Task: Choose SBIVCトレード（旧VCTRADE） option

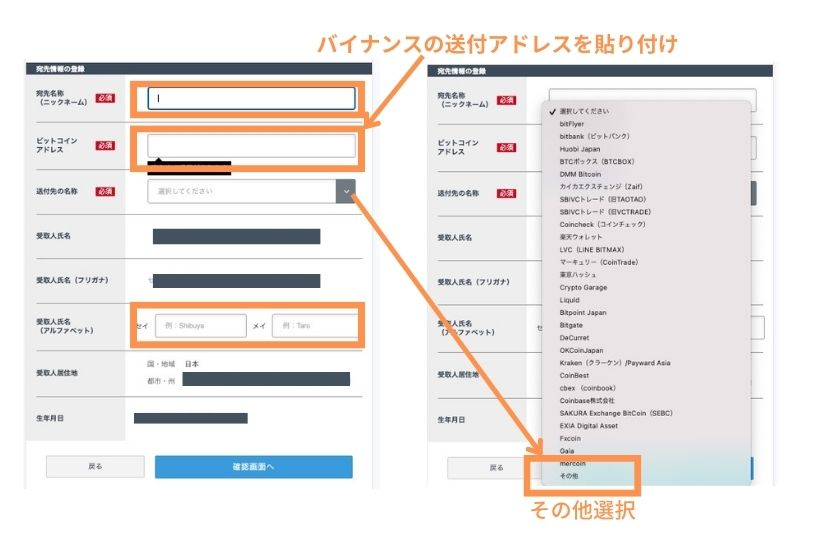Action: pyautogui.click(x=605, y=212)
